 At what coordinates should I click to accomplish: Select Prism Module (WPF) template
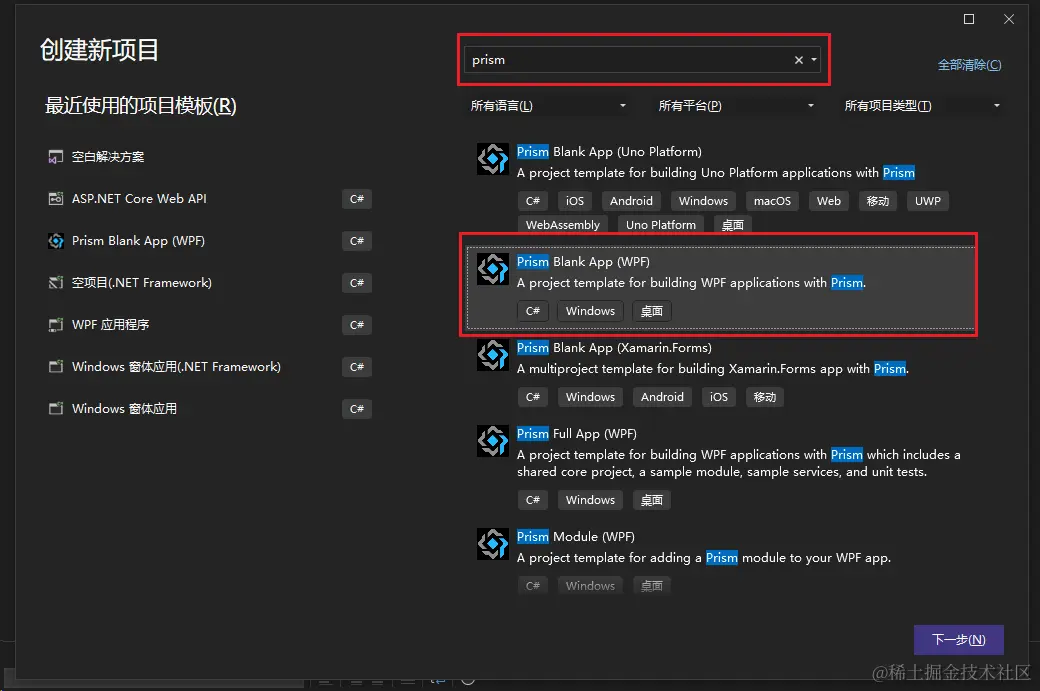[722, 561]
